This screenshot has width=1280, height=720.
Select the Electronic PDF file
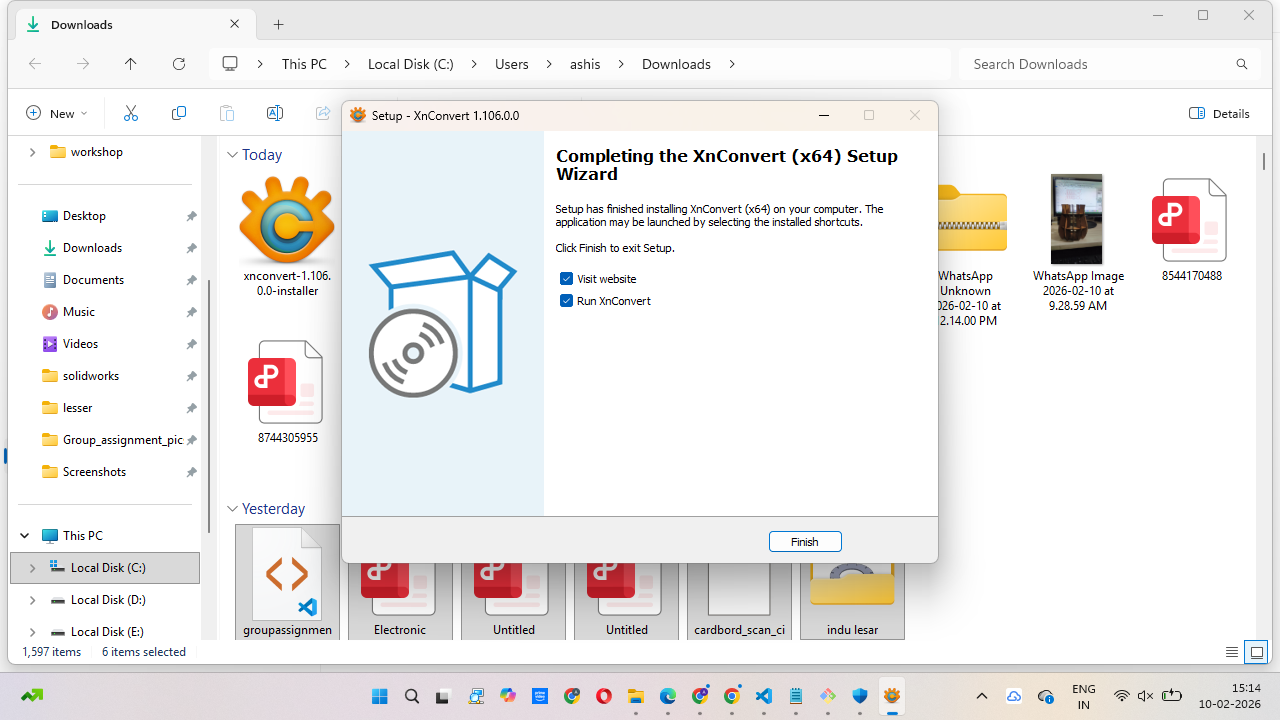coord(400,600)
